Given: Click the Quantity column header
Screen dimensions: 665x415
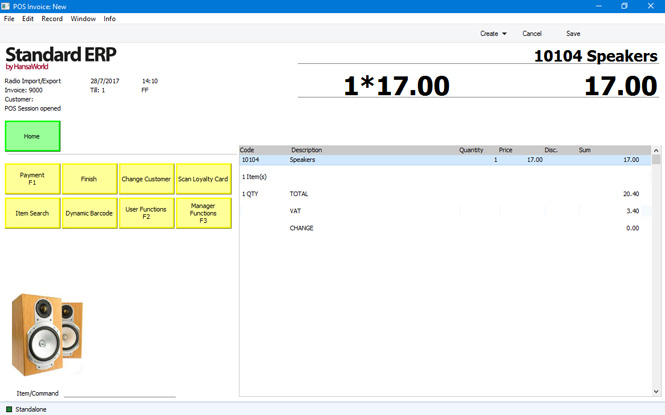Looking at the screenshot, I should pyautogui.click(x=471, y=150).
